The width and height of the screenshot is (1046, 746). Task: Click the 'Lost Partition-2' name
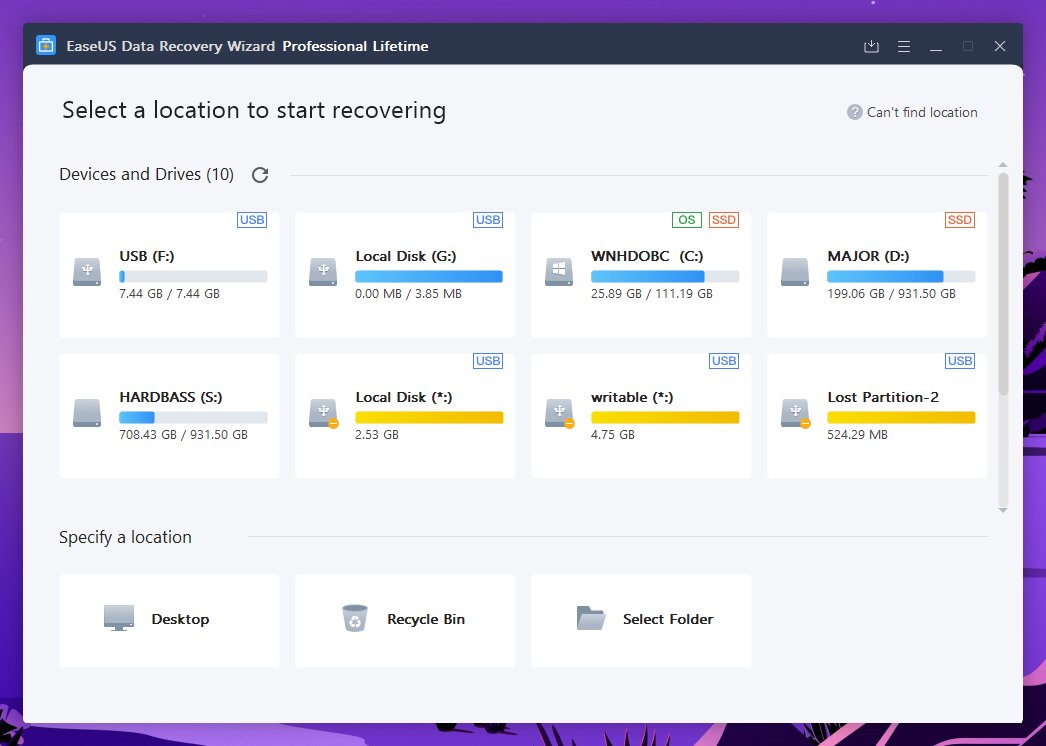pos(883,397)
